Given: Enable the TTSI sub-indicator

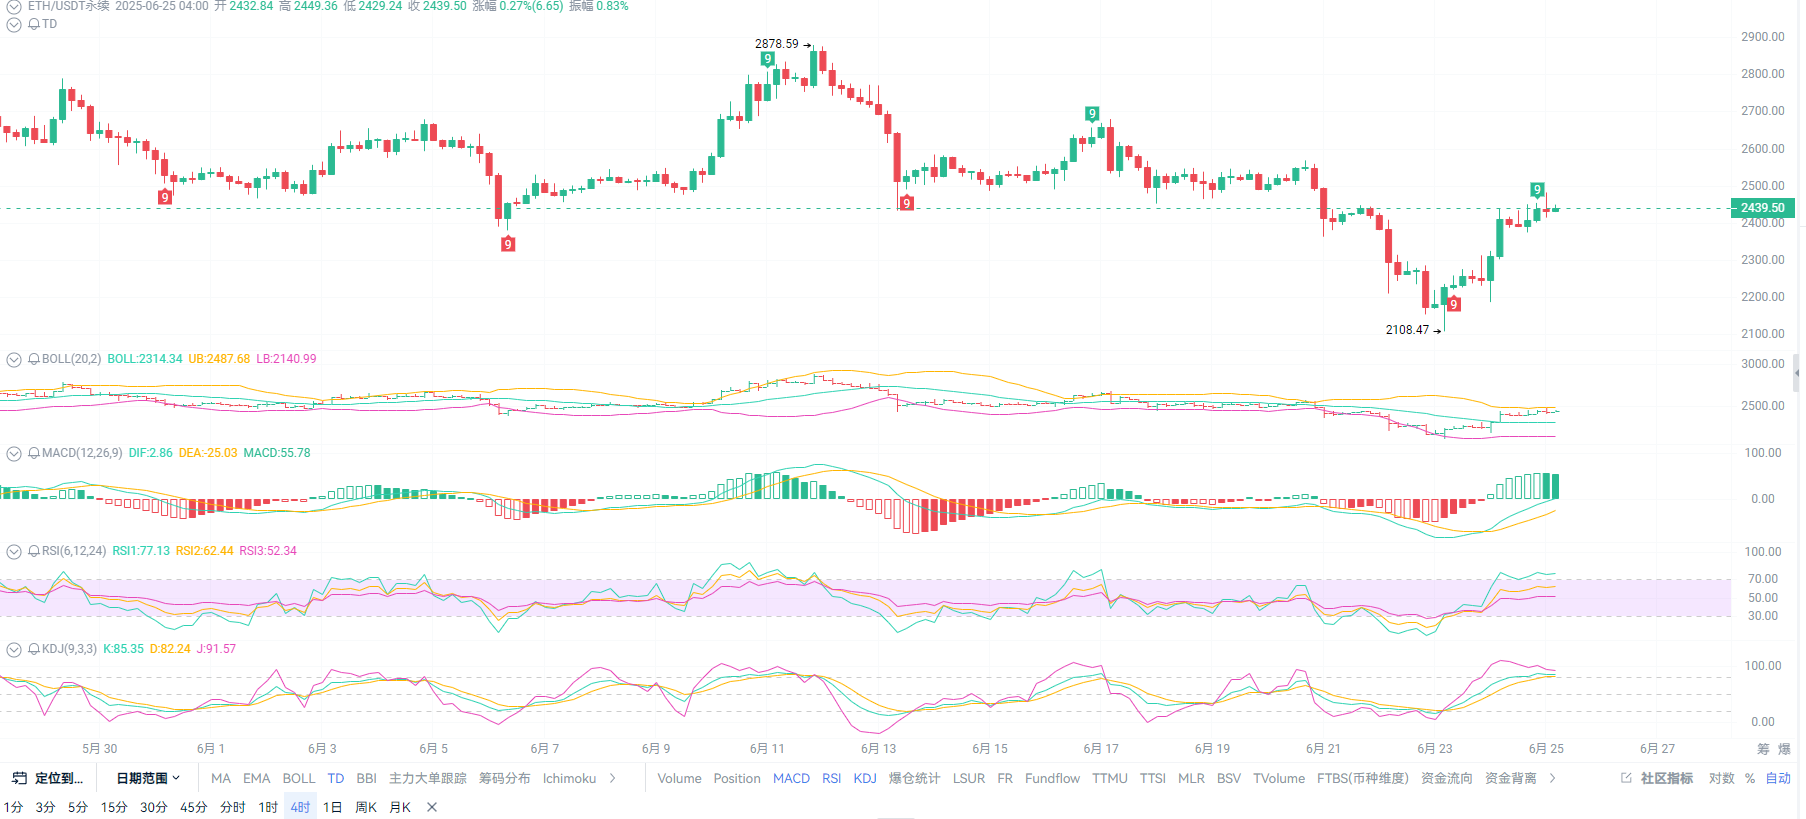Looking at the screenshot, I should tap(1152, 778).
